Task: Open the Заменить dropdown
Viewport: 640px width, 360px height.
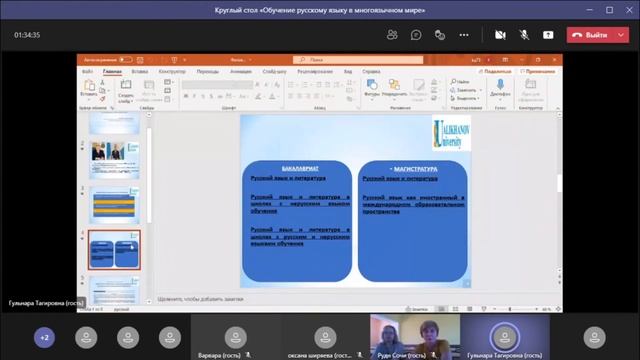Action: click(467, 90)
